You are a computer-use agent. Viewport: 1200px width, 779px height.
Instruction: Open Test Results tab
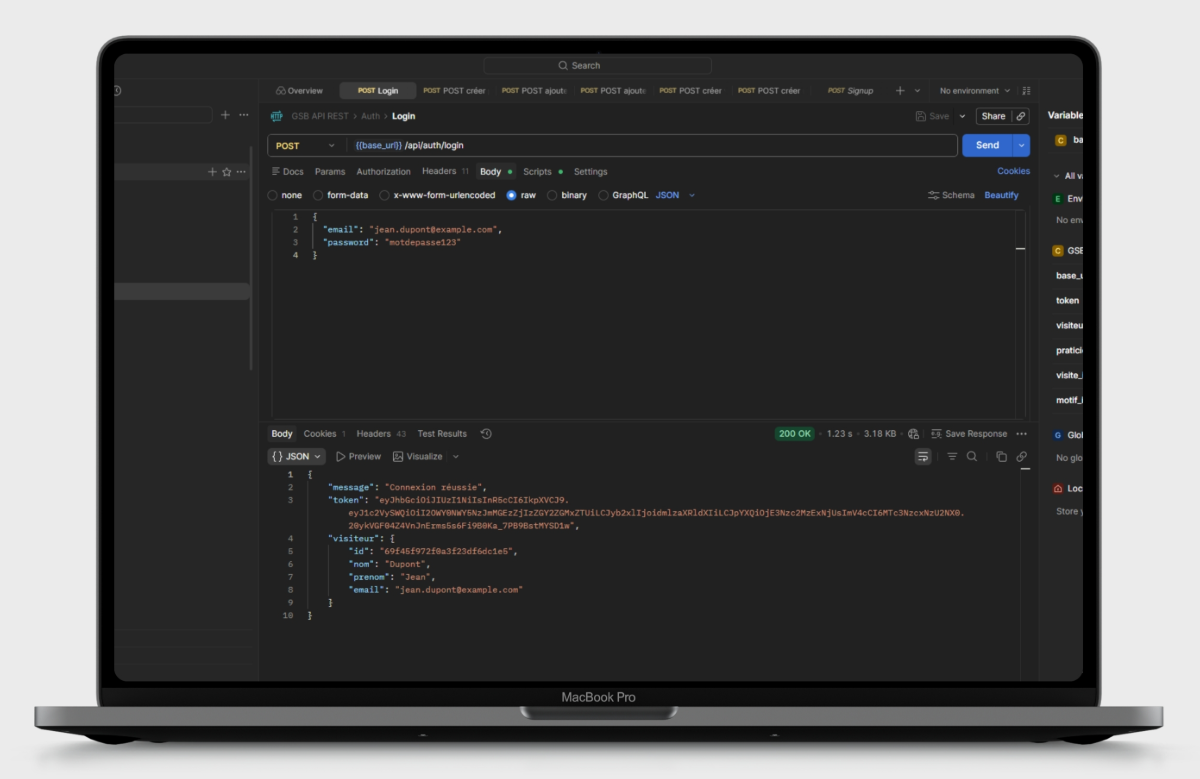[x=442, y=434]
